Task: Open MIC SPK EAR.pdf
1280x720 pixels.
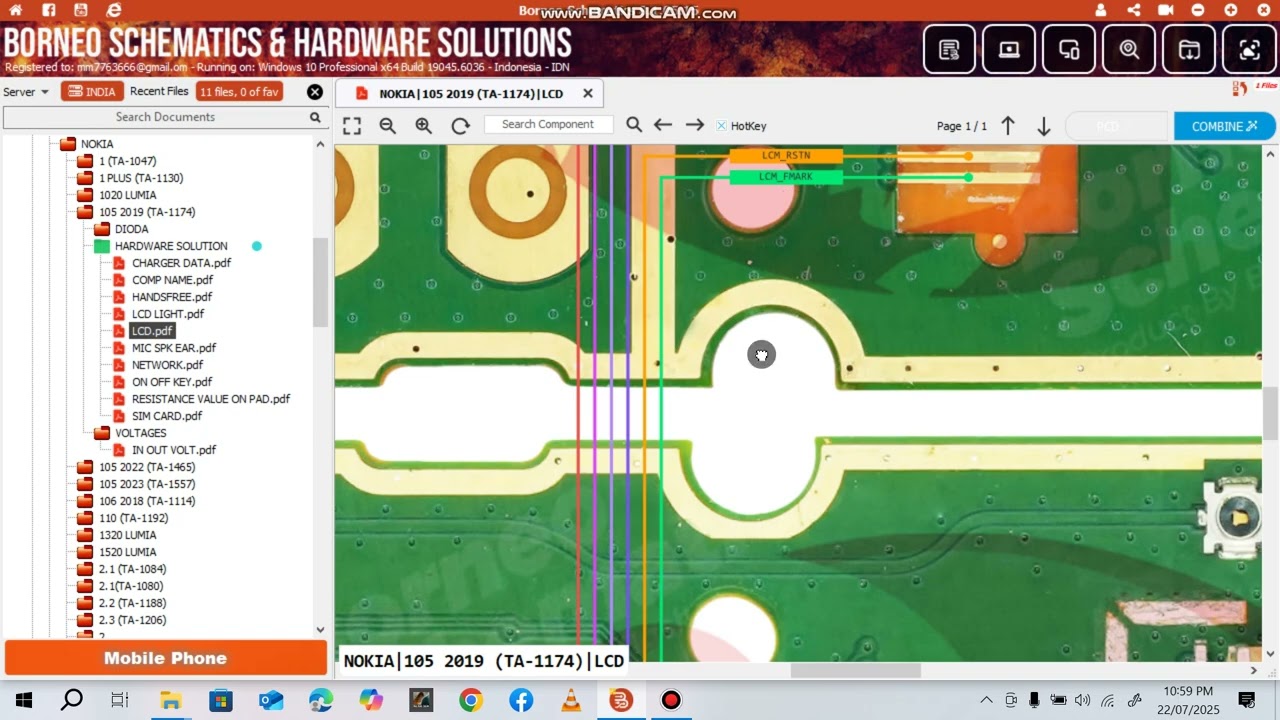Action: point(173,348)
